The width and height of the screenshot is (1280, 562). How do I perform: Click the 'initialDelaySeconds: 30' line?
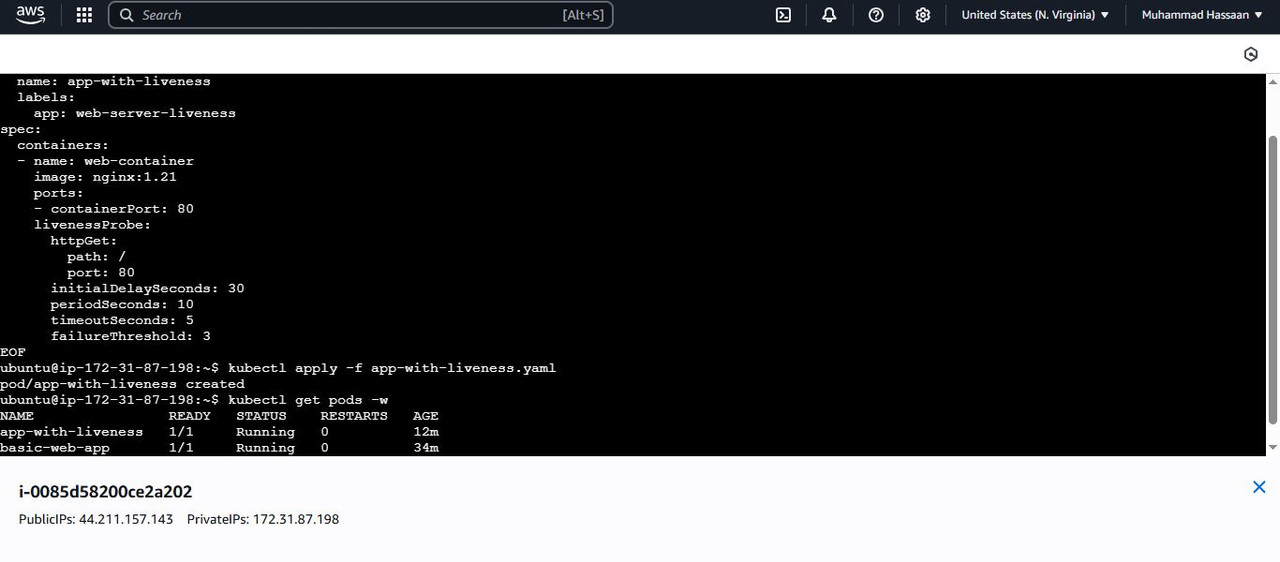147,288
